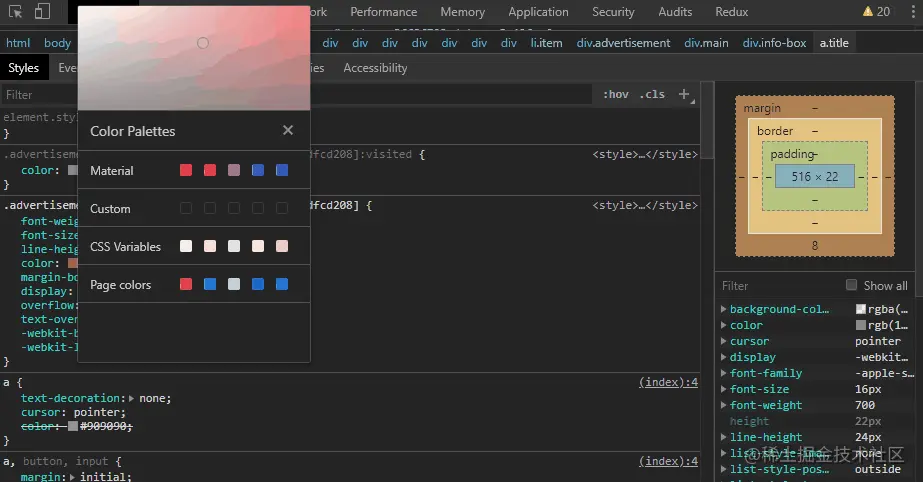Screen dimensions: 923x482
Task: Select the li.item breadcrumb node
Action: click(x=546, y=43)
